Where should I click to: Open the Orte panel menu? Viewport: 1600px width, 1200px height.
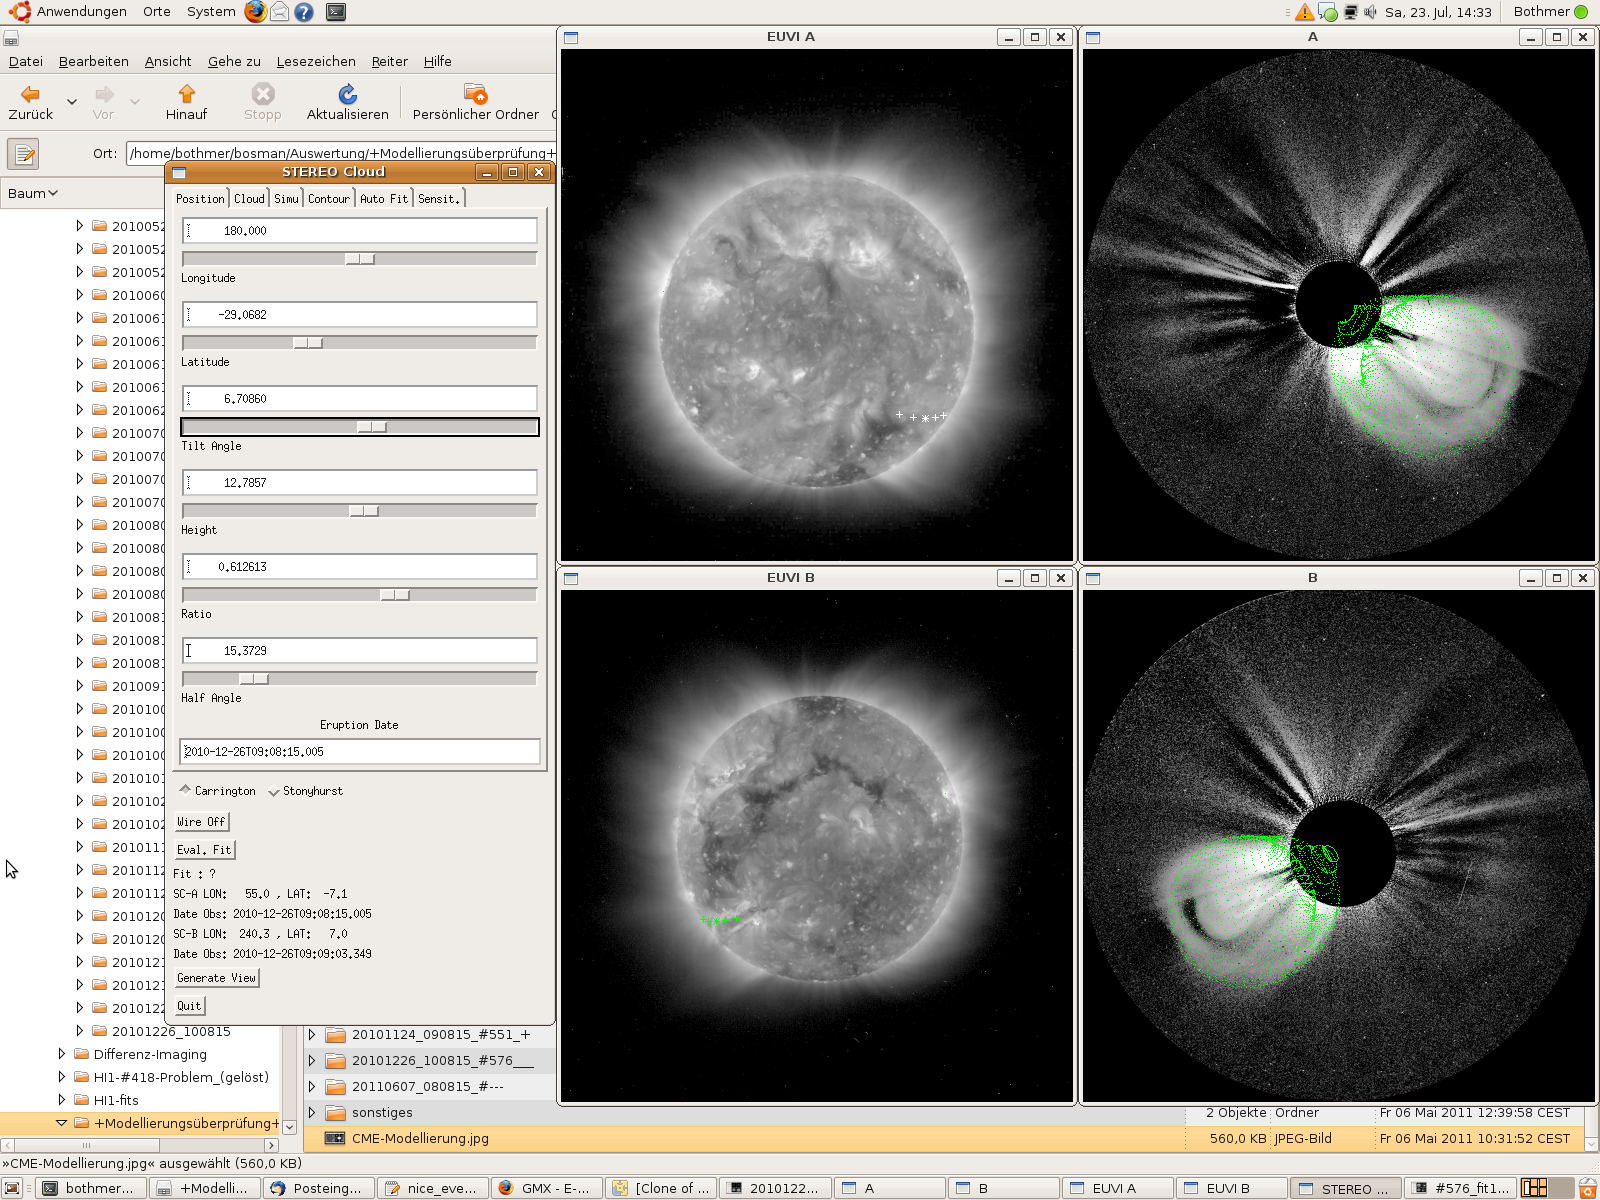(156, 12)
